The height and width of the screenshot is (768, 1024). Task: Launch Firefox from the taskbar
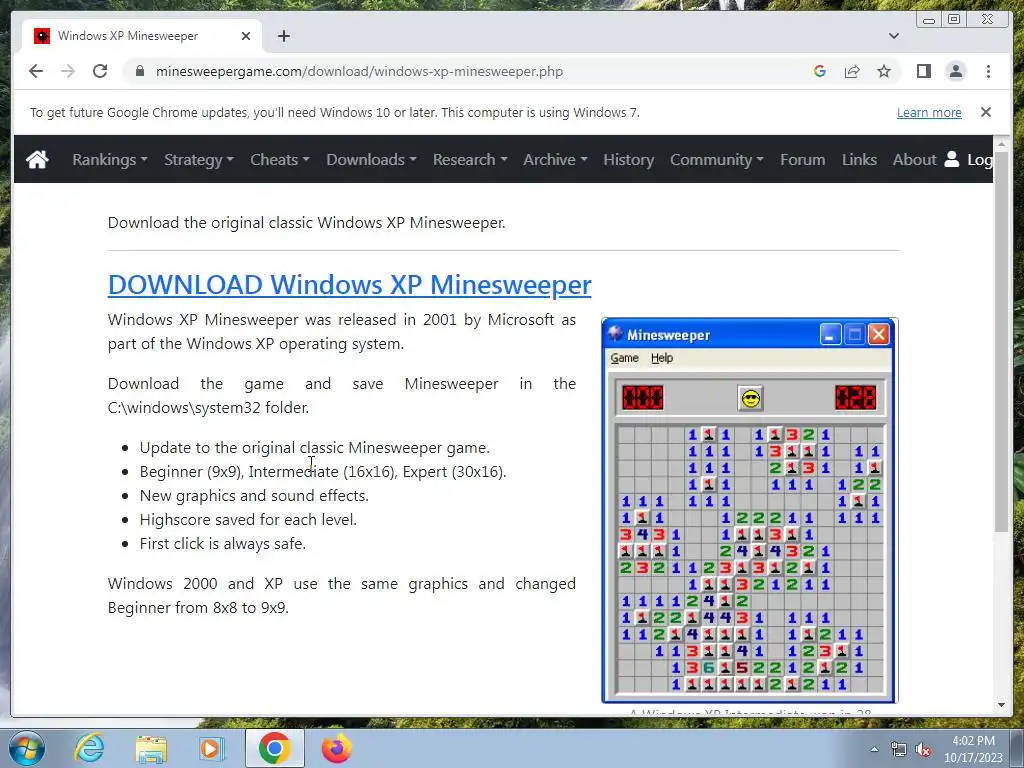coord(336,748)
